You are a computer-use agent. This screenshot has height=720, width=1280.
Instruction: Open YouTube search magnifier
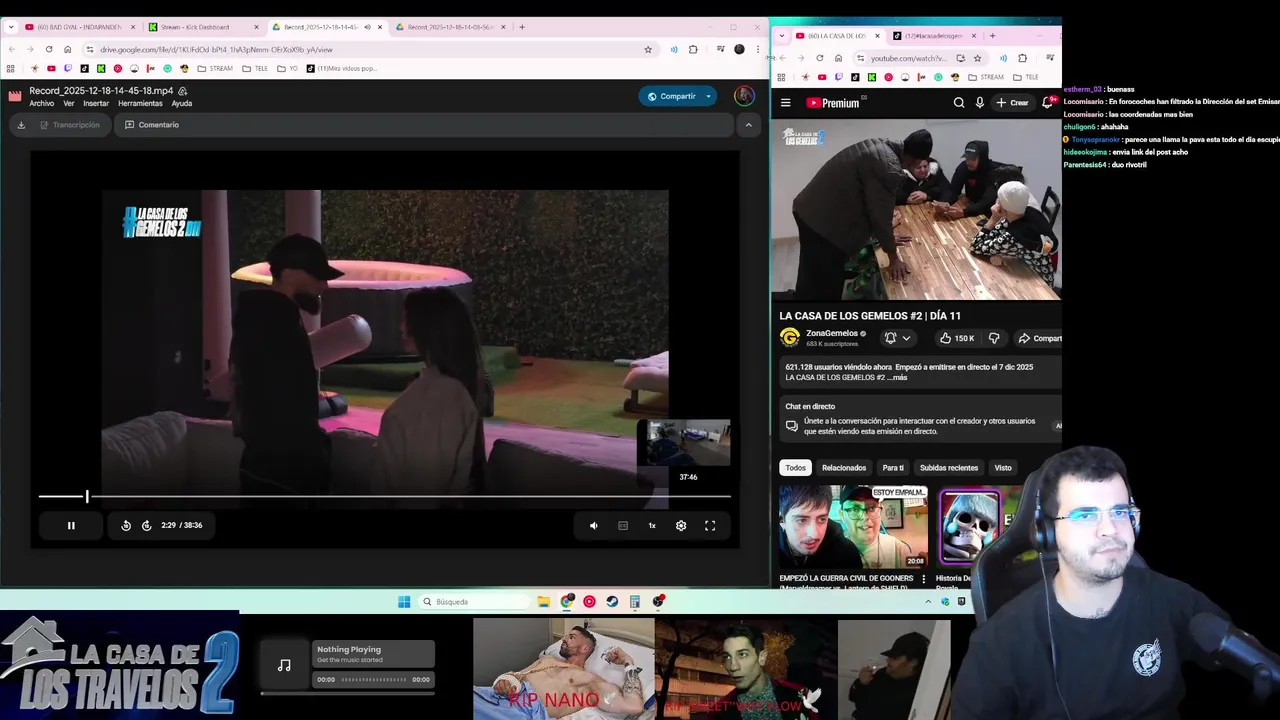pyautogui.click(x=959, y=103)
